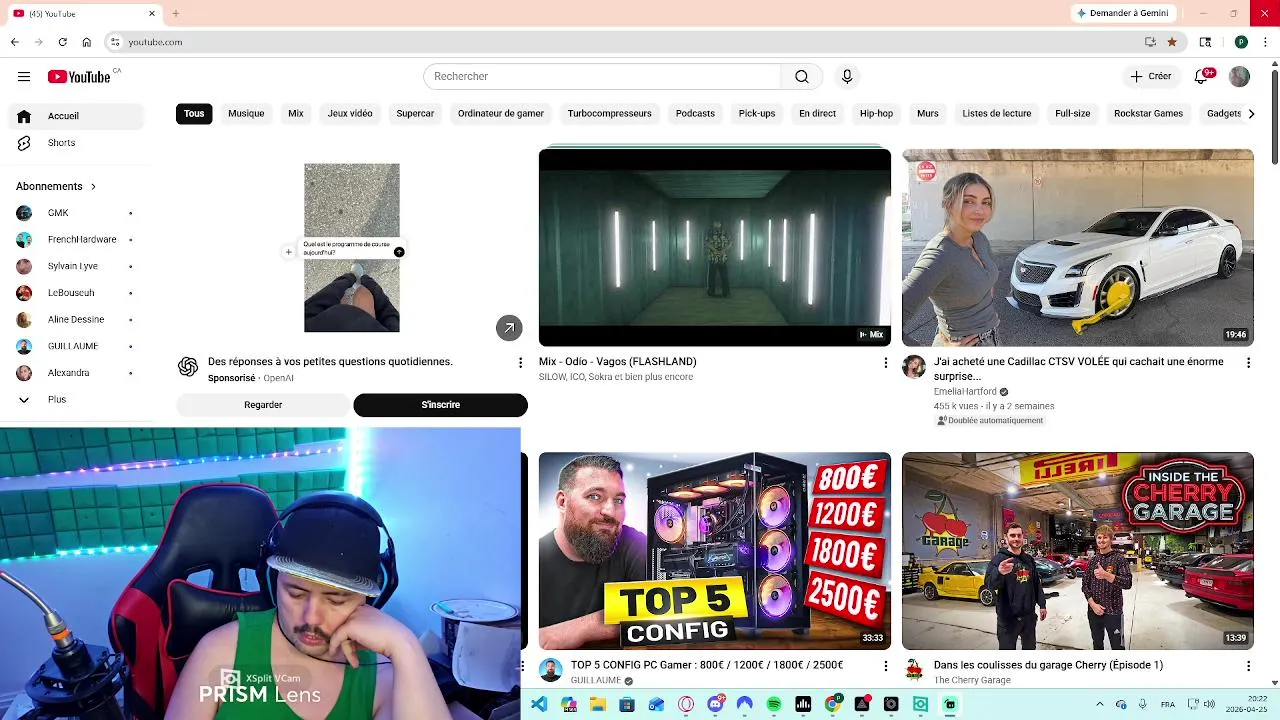Select the Tous filter chip
The image size is (1280, 720).
[194, 113]
